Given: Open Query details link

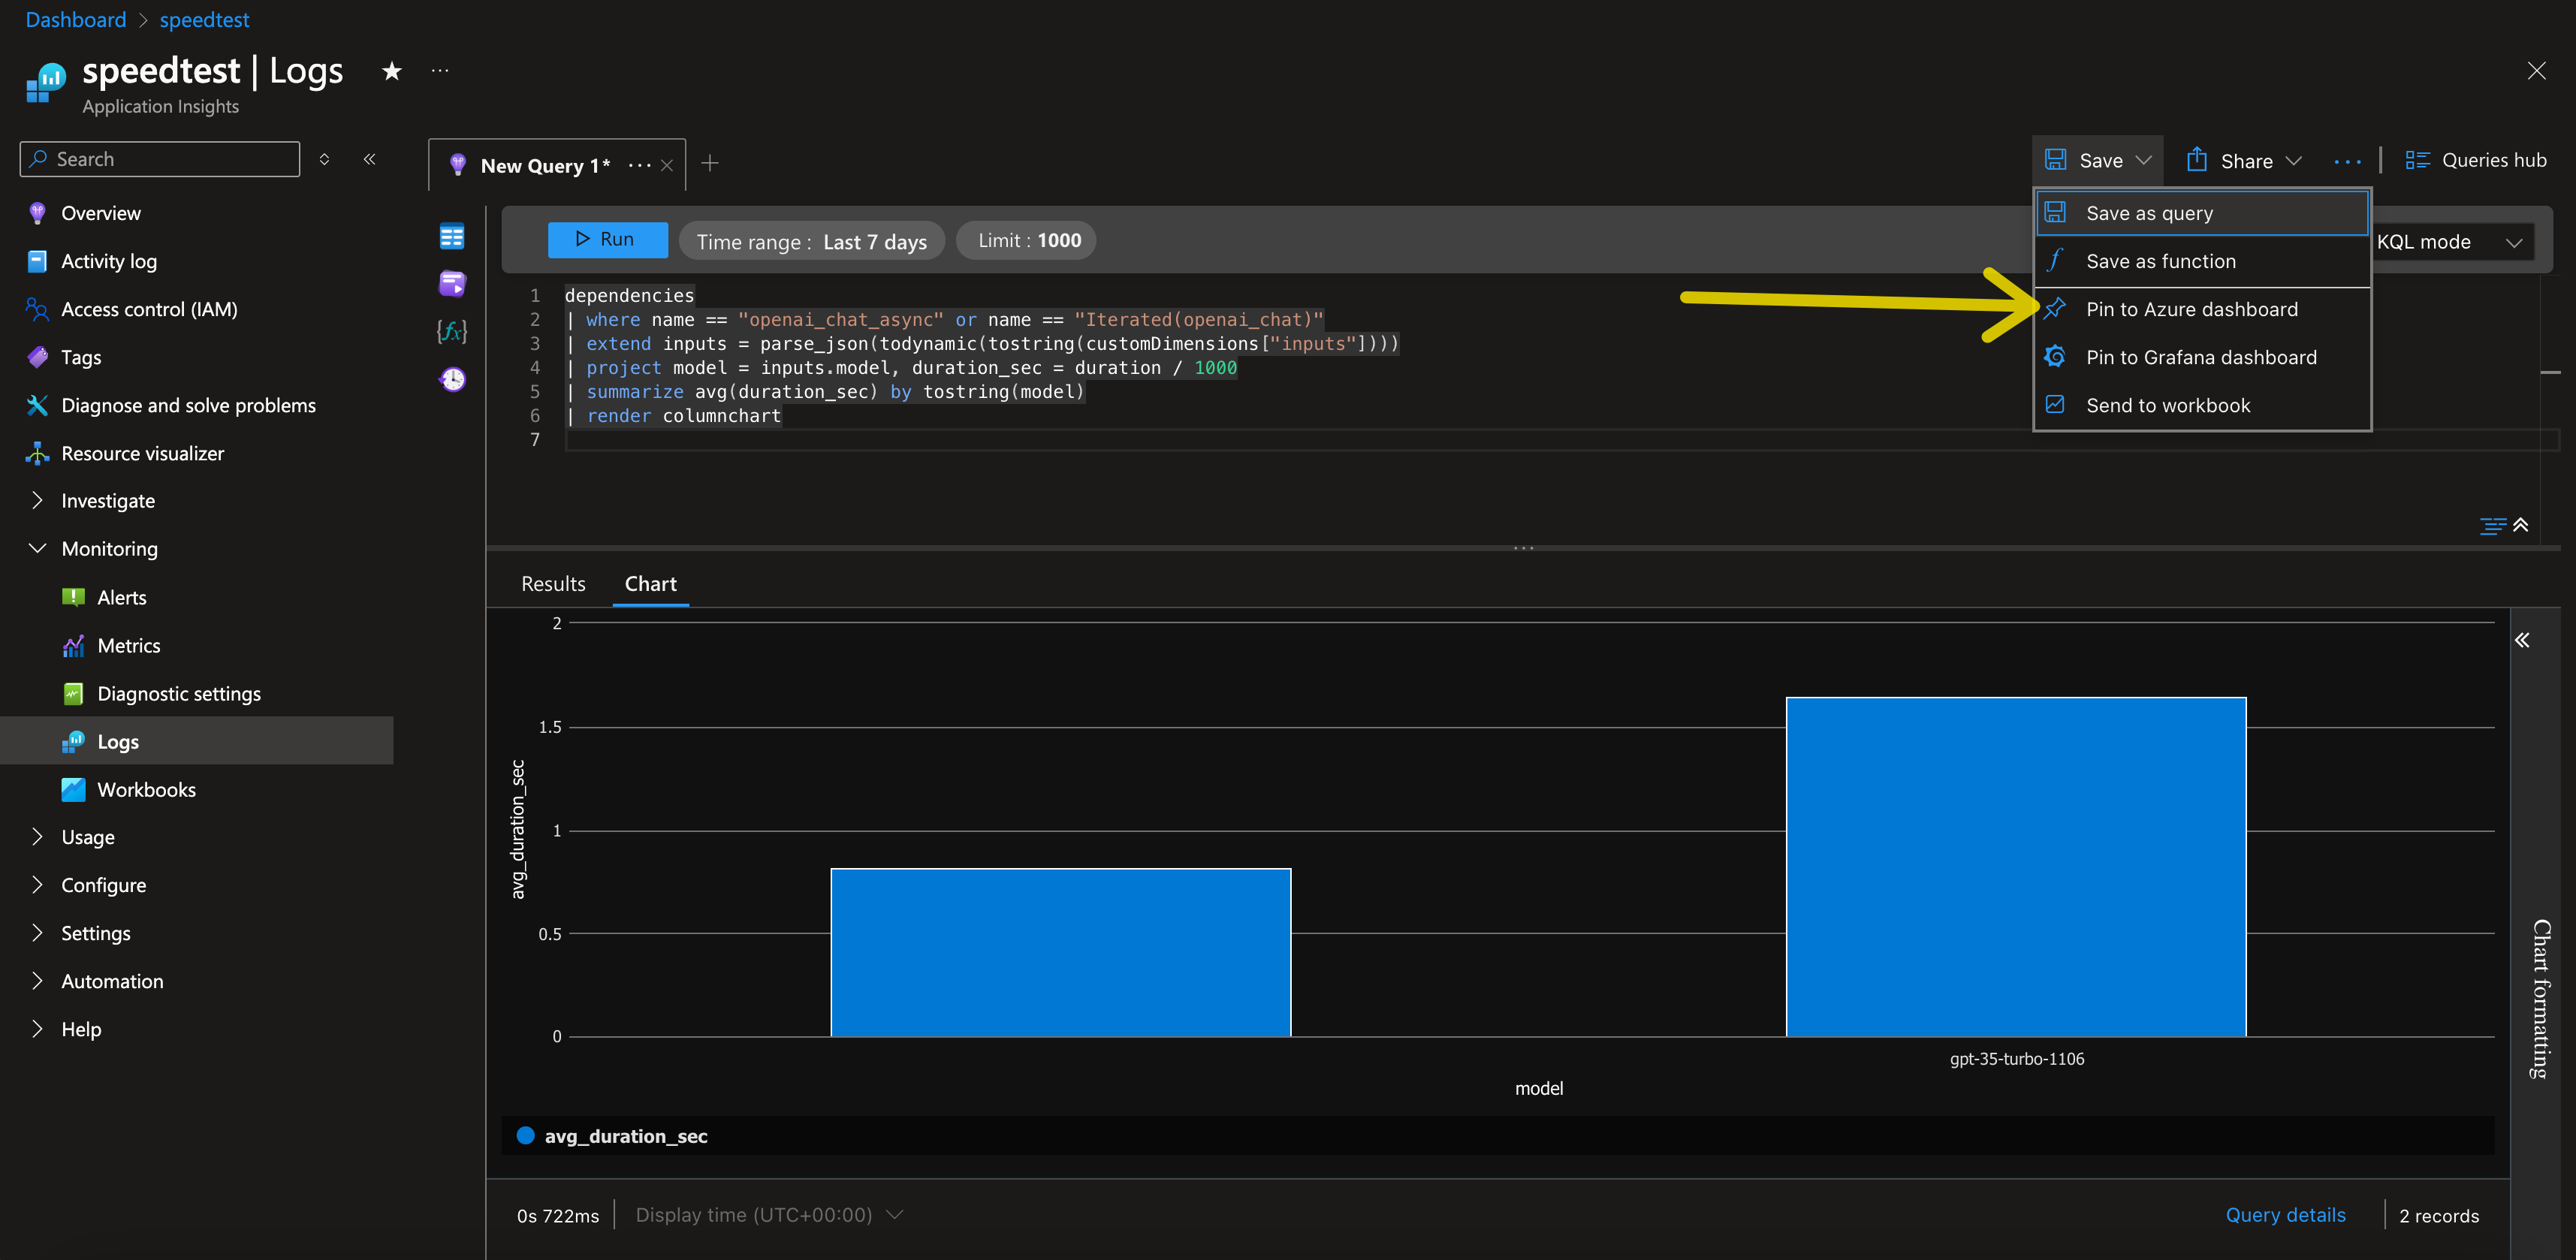Looking at the screenshot, I should (2285, 1215).
